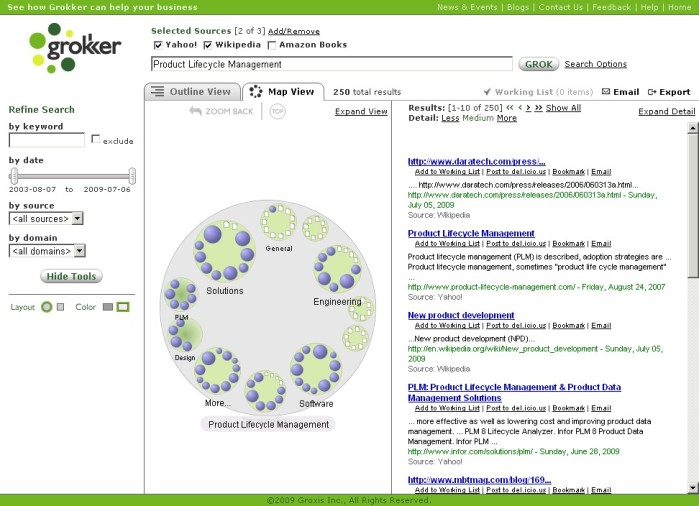Open the Product Lifecycle Management result link
The height and width of the screenshot is (506, 699).
pyautogui.click(x=471, y=233)
